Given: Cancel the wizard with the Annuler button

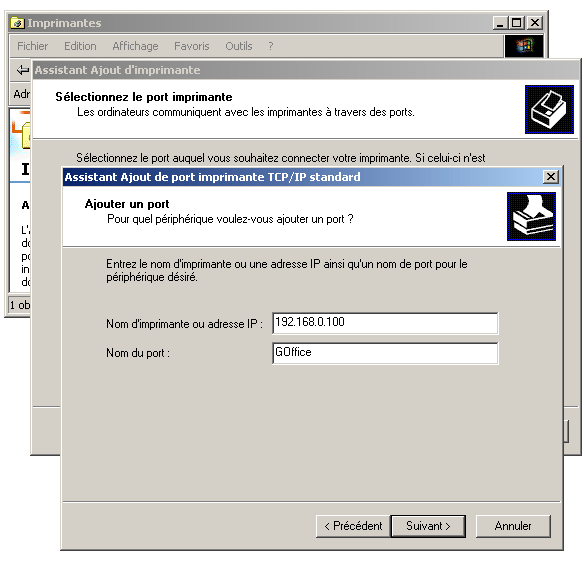Looking at the screenshot, I should [x=513, y=526].
